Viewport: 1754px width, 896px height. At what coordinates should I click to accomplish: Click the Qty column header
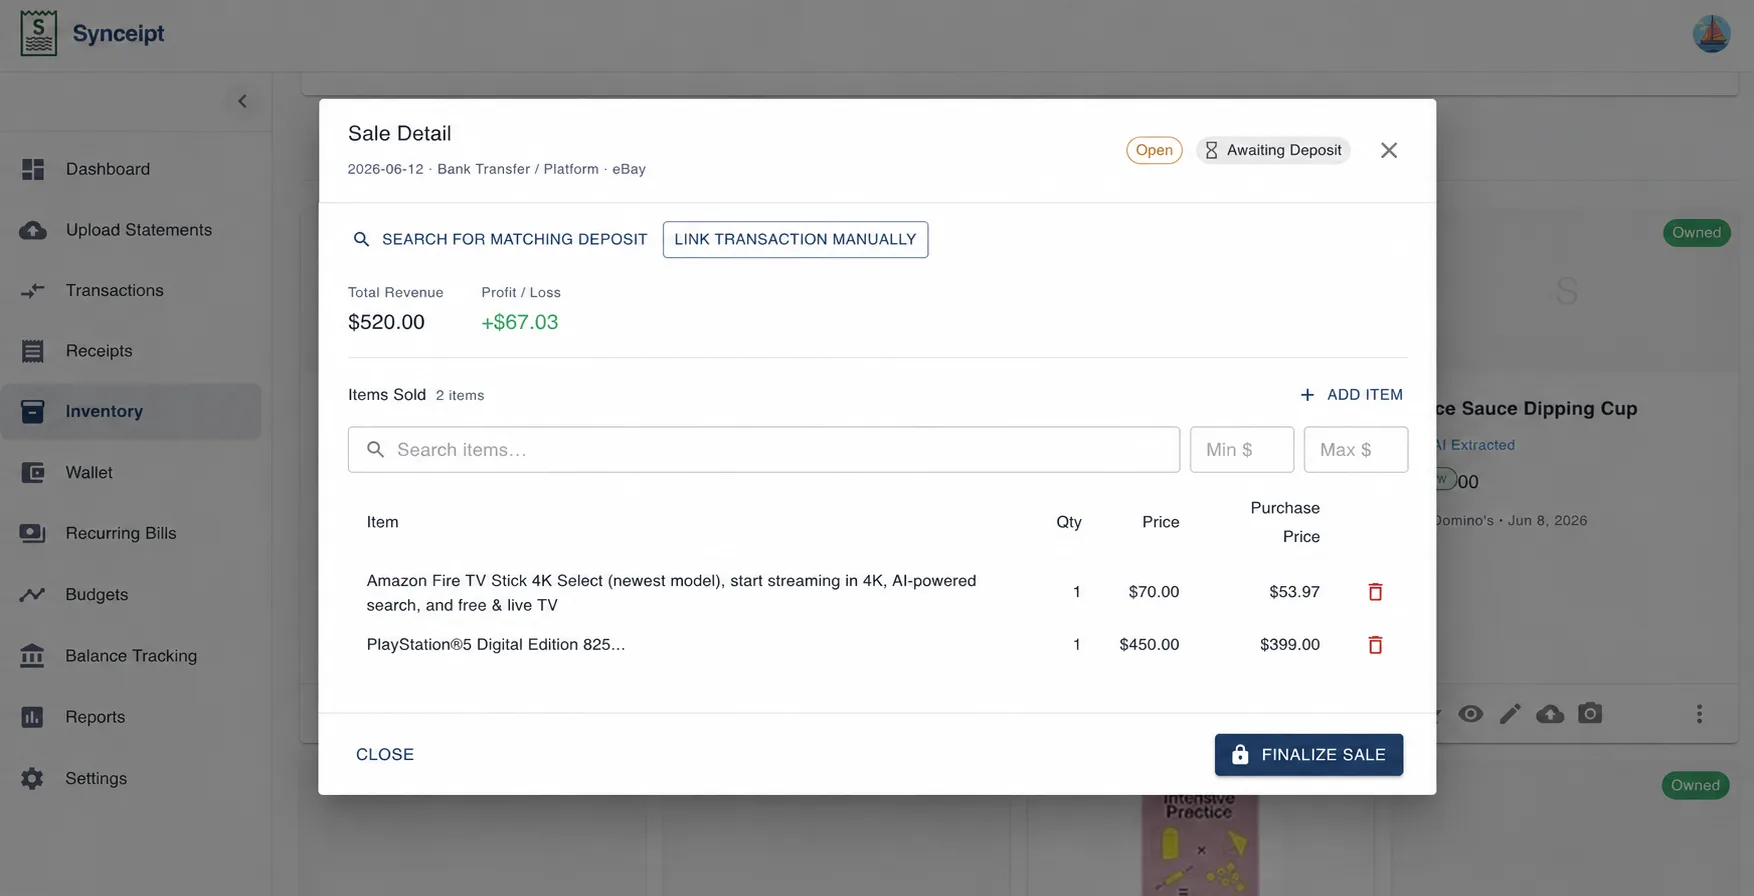click(x=1069, y=522)
